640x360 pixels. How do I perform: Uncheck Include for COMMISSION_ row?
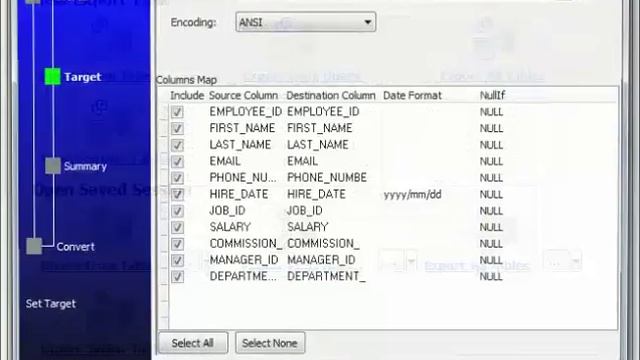click(x=177, y=244)
